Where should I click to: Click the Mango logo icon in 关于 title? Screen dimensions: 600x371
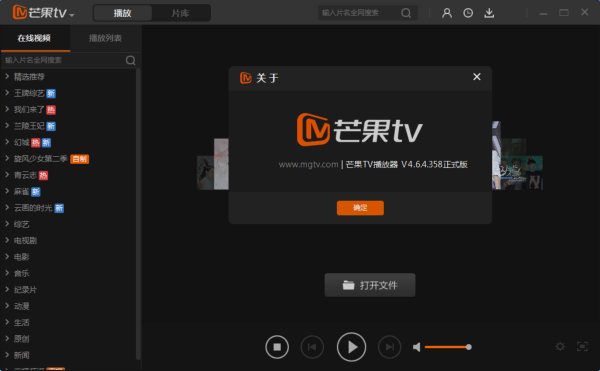point(246,78)
